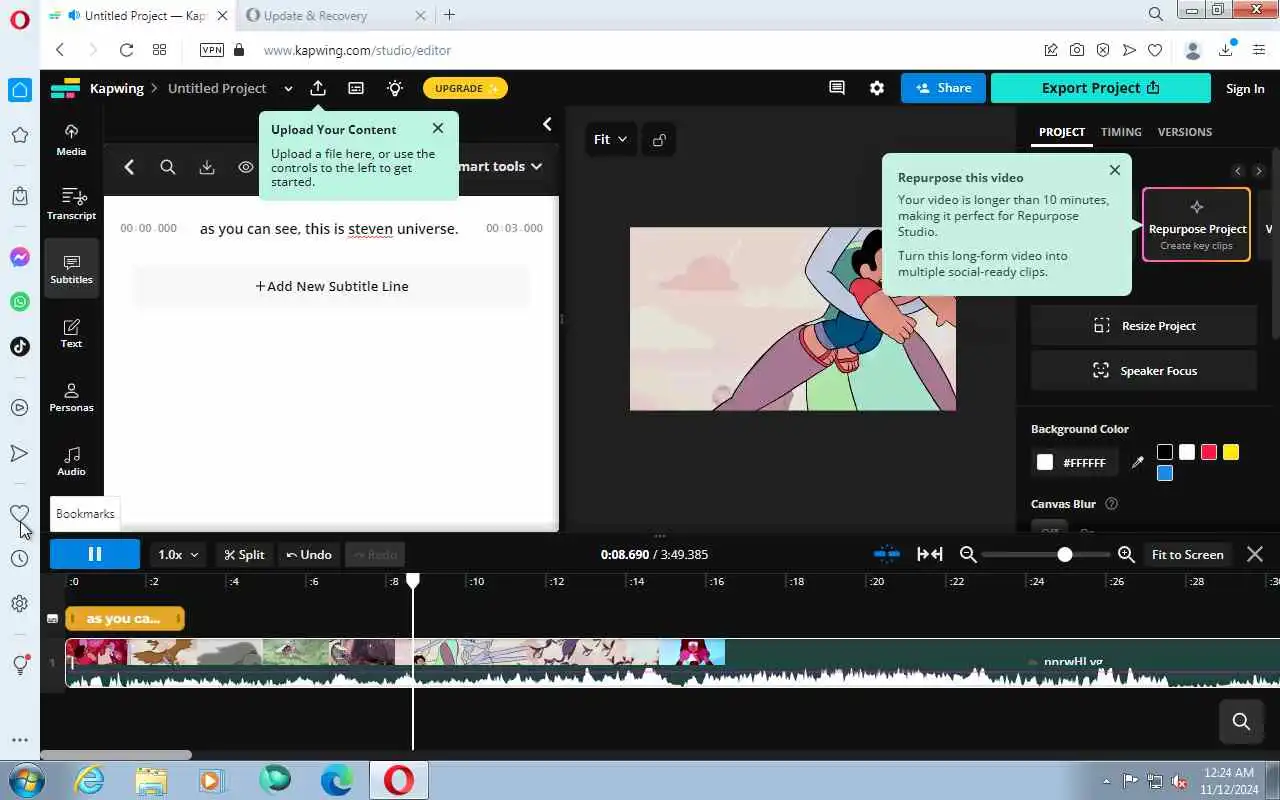The width and height of the screenshot is (1280, 800).
Task: Click the Canvas Blur help icon
Action: [1111, 504]
